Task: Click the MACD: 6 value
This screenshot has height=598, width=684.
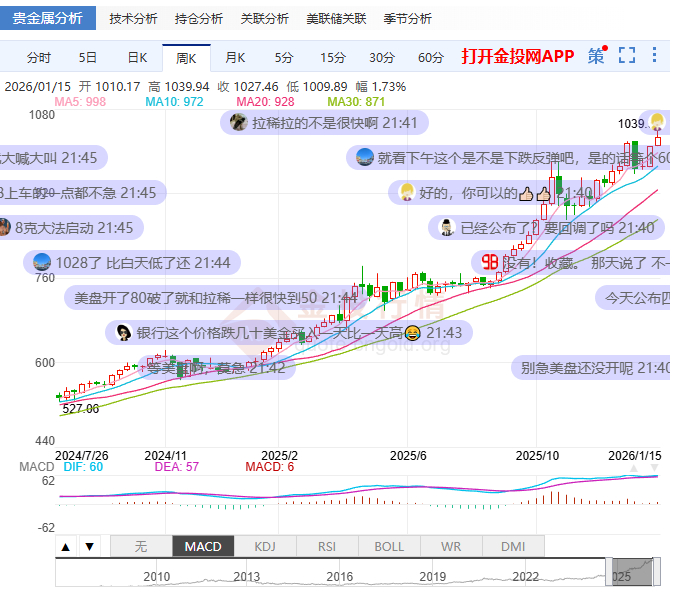Action: click(270, 467)
